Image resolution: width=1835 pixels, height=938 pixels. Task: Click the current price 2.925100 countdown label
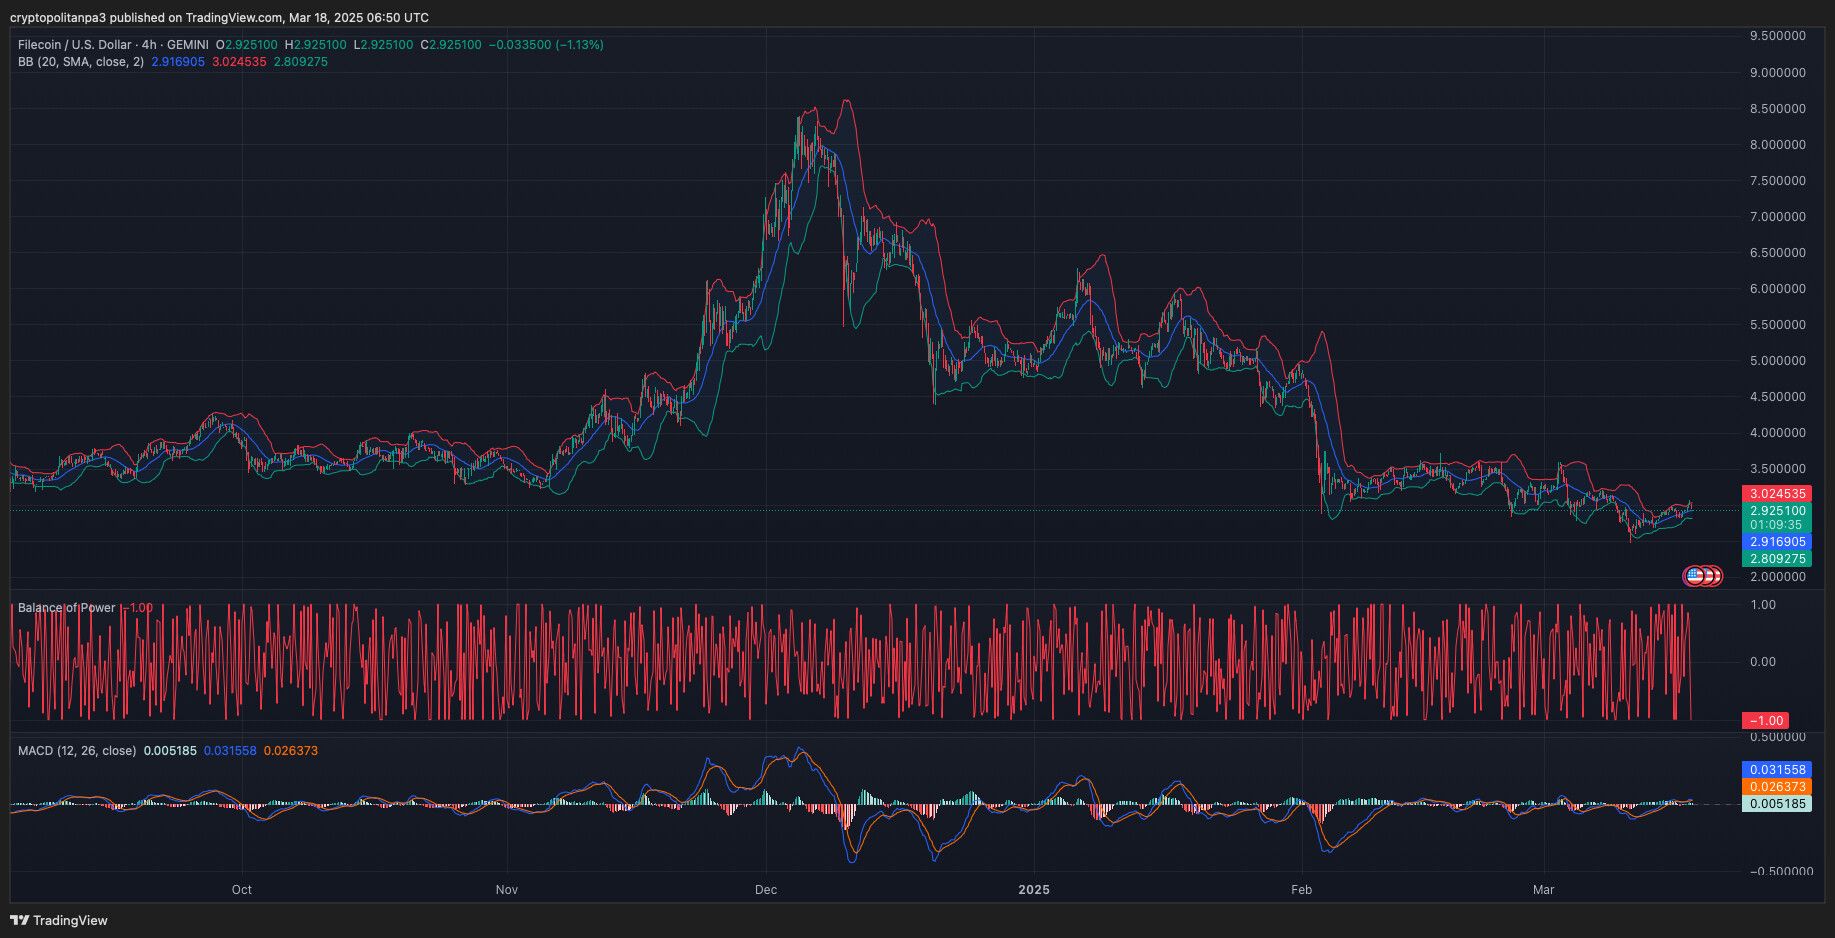1777,517
